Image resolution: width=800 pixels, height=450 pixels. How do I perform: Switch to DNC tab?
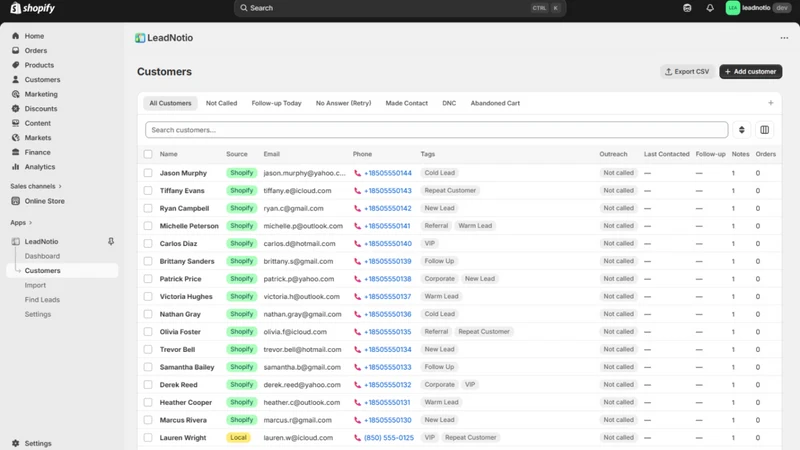pos(449,103)
